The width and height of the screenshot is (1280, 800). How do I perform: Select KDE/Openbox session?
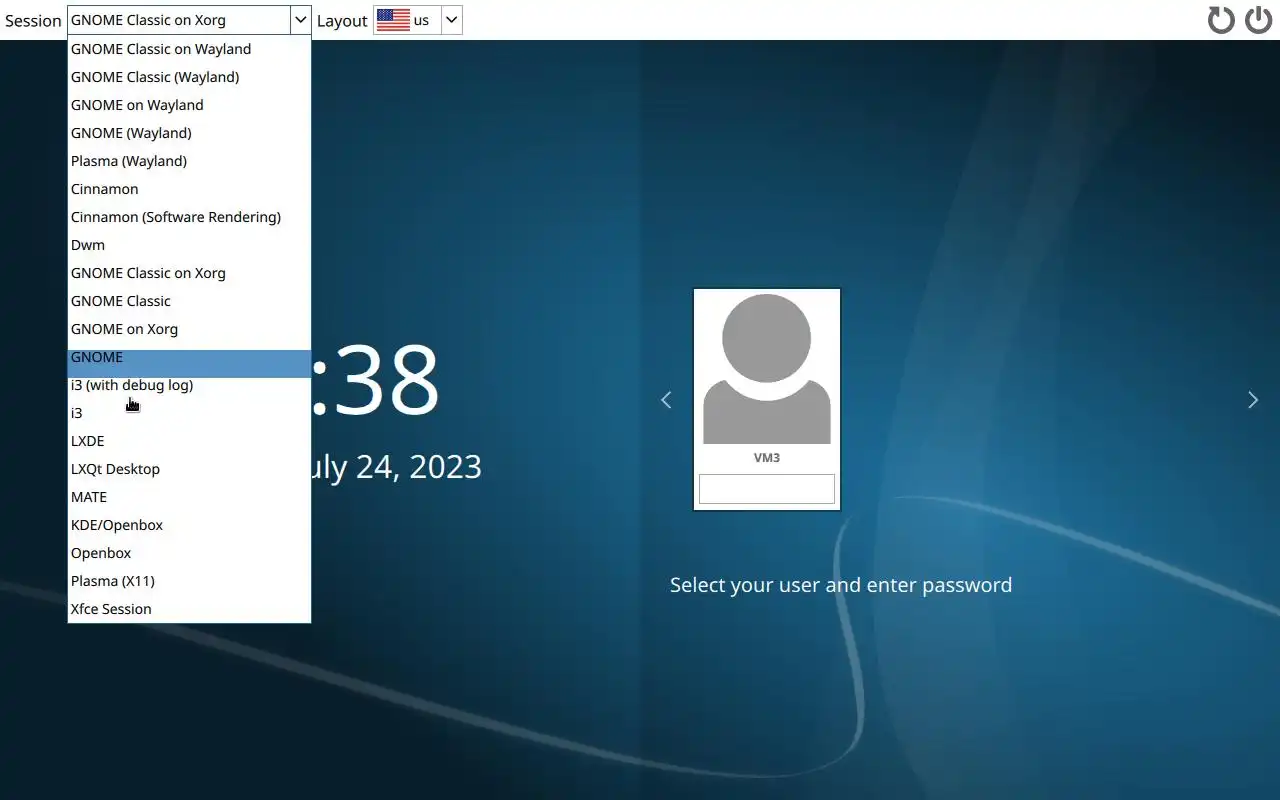point(189,525)
